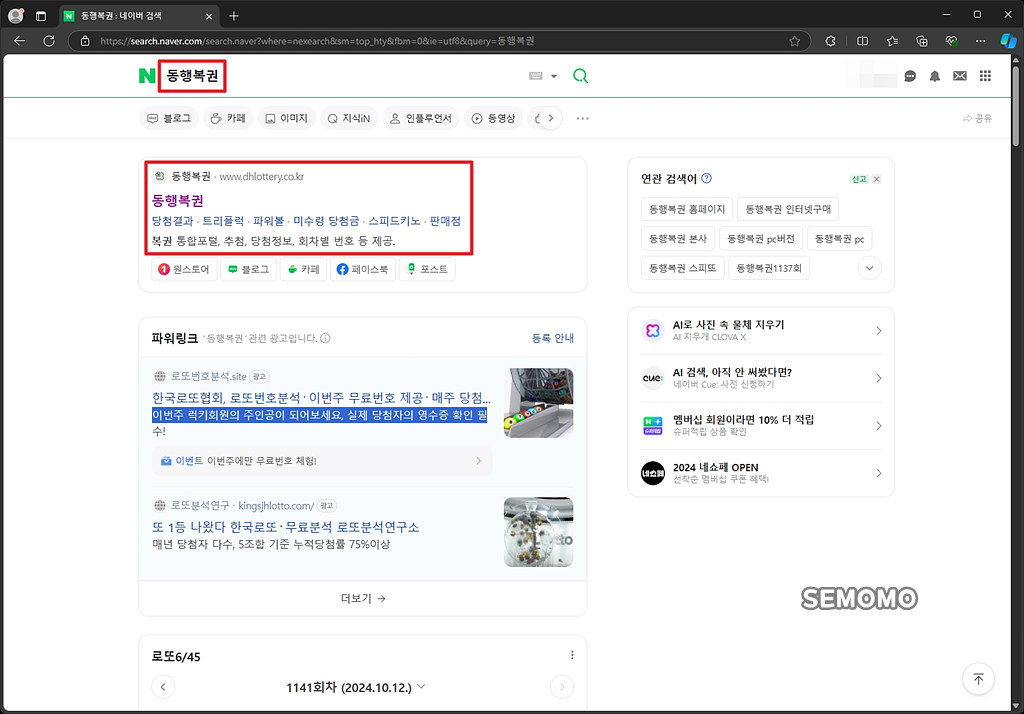Open the 트리플럭 sublink
Image resolution: width=1024 pixels, height=714 pixels.
[223, 221]
